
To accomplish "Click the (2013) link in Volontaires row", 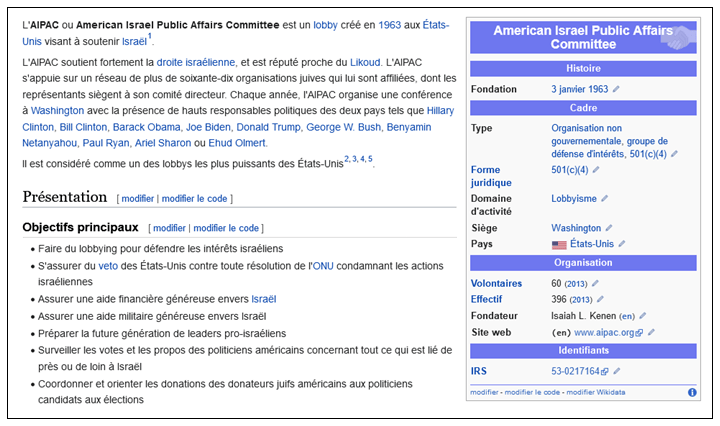I will [576, 284].
